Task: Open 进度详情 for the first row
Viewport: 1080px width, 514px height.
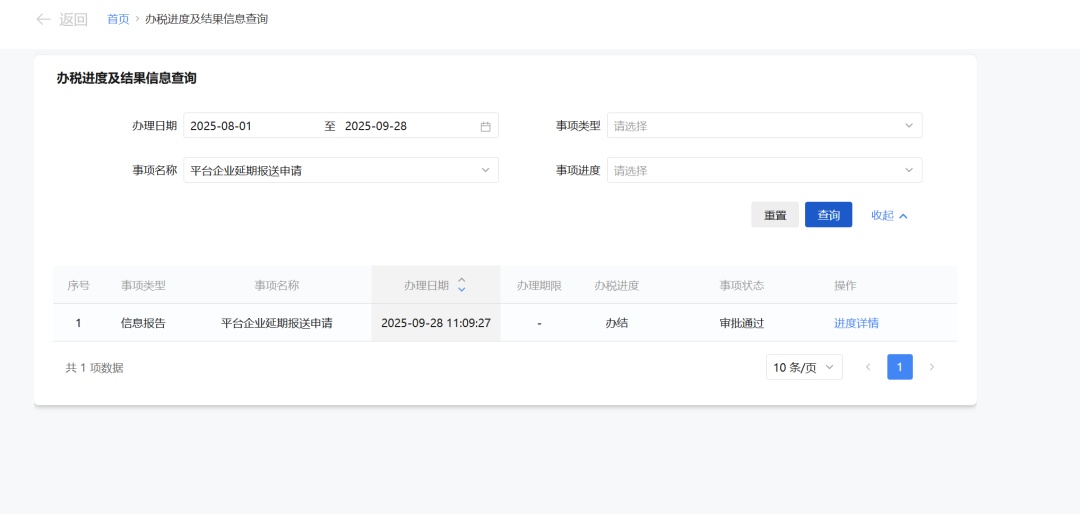Action: tap(856, 323)
